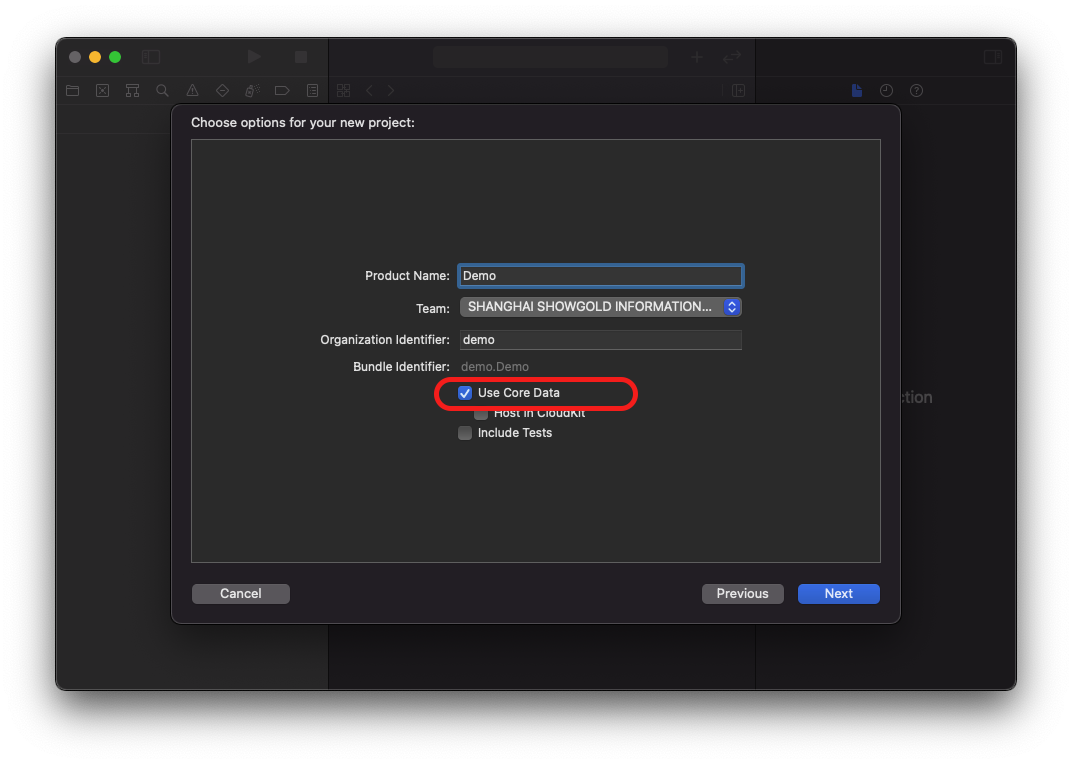This screenshot has height=764, width=1072.
Task: Open the Issue navigator warning icon
Action: [x=192, y=91]
